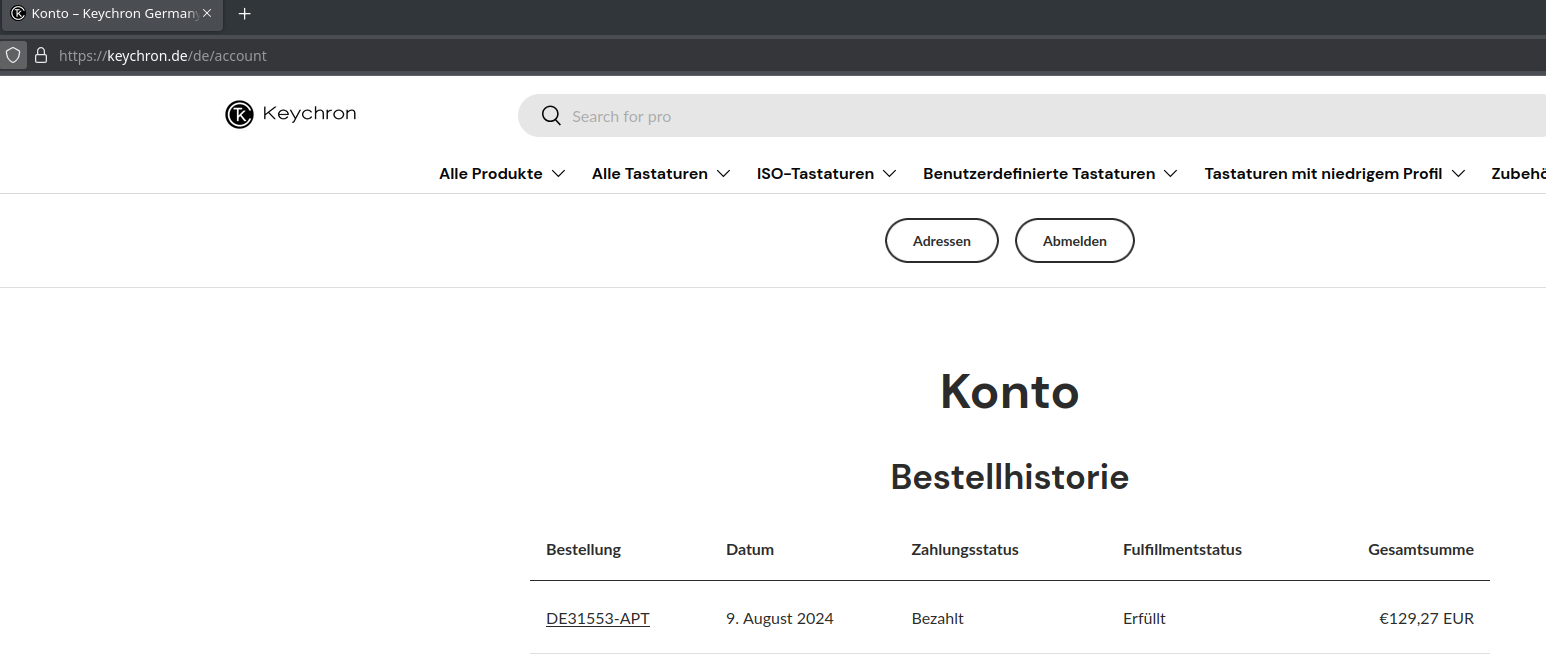Viewport: 1546px width, 660px height.
Task: Click the Keychron wordmark text
Action: pos(309,114)
